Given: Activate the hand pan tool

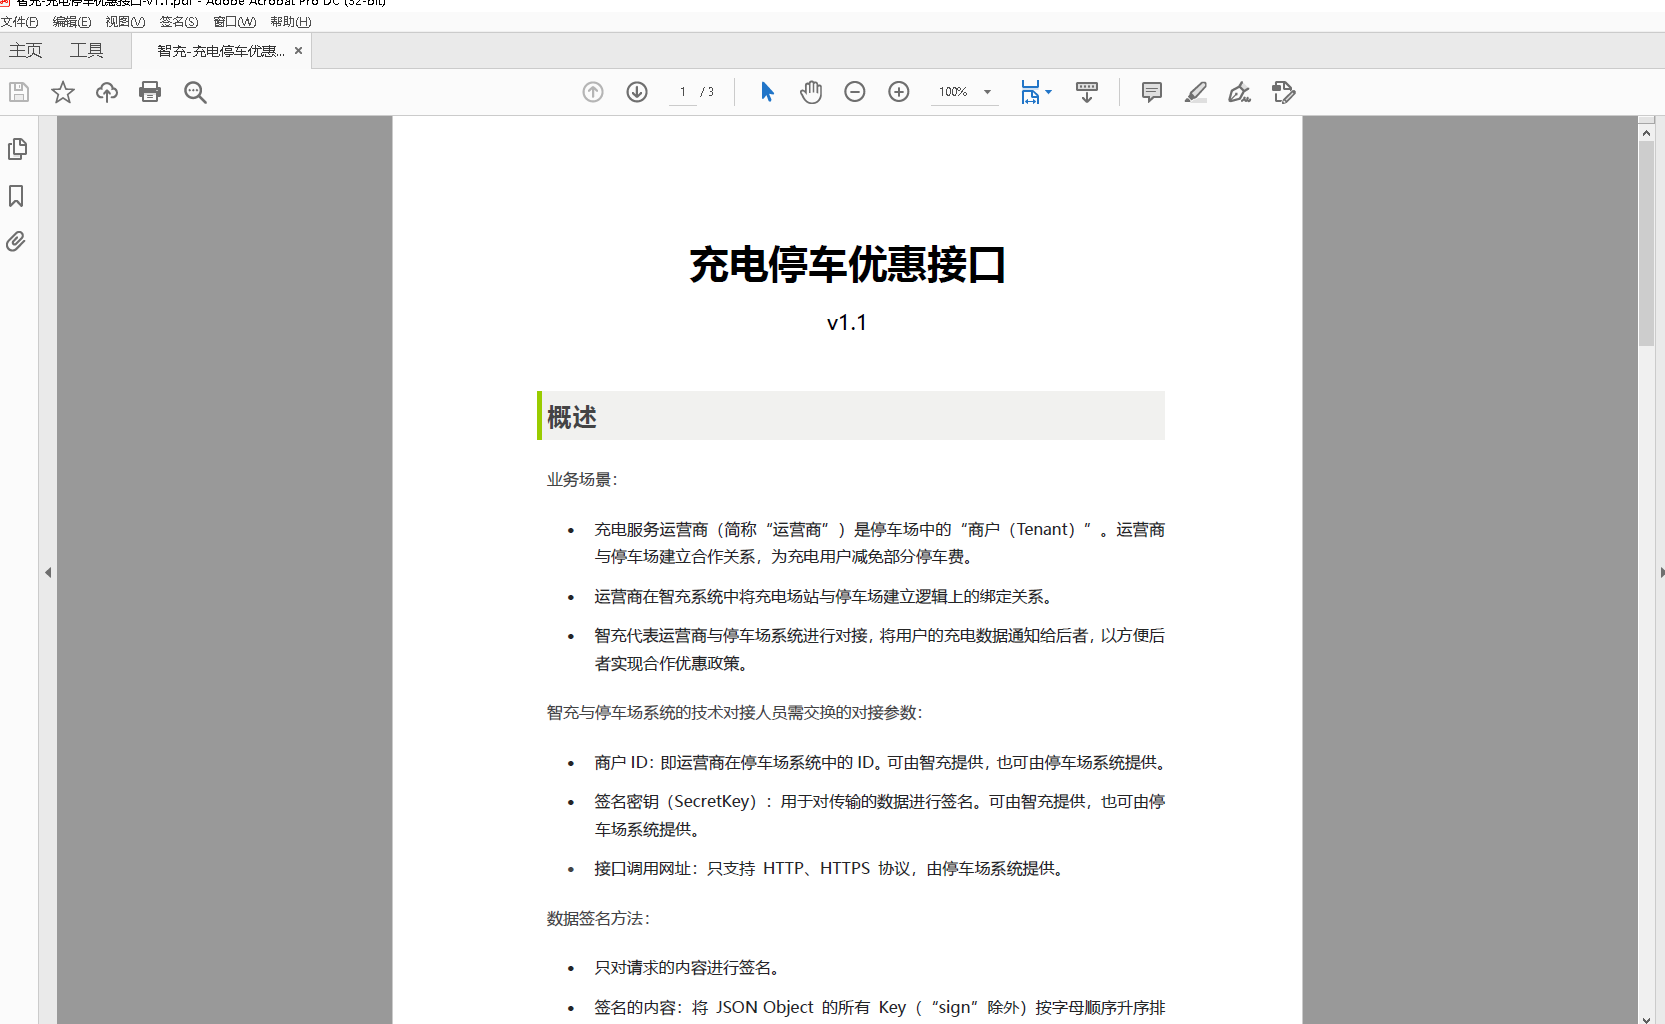Looking at the screenshot, I should point(811,92).
